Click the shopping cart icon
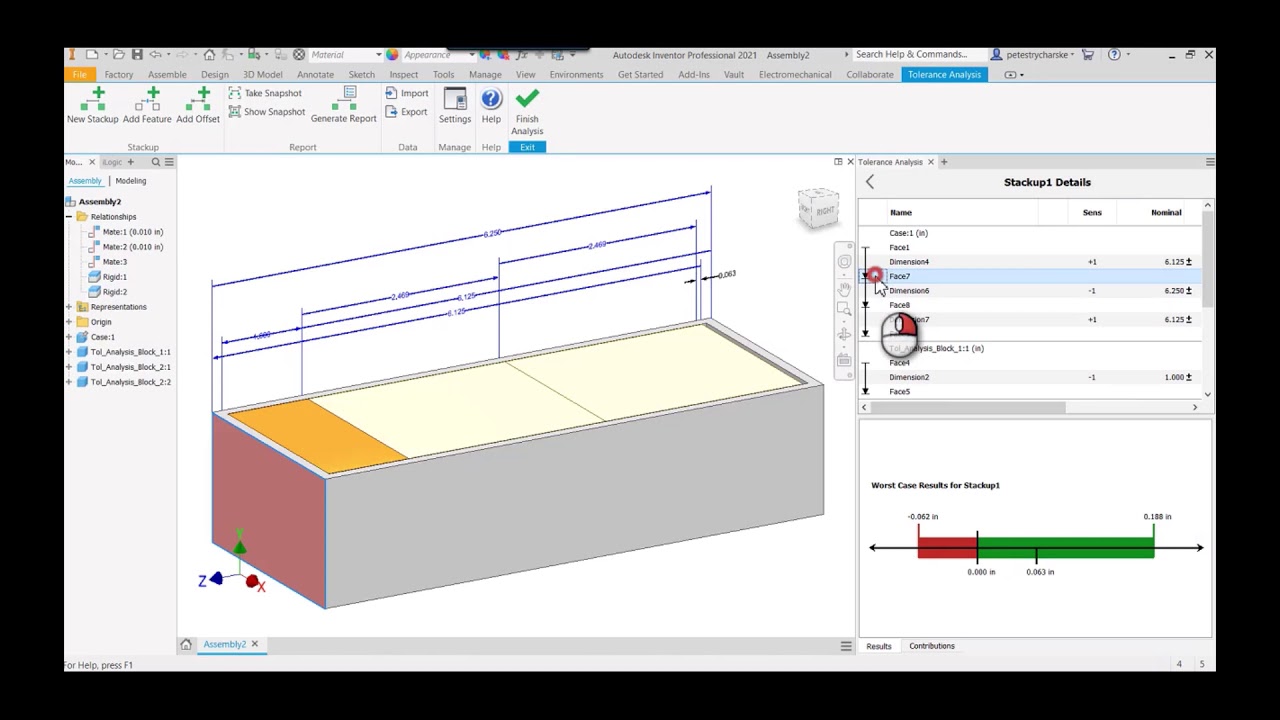Image resolution: width=1280 pixels, height=720 pixels. point(1087,54)
